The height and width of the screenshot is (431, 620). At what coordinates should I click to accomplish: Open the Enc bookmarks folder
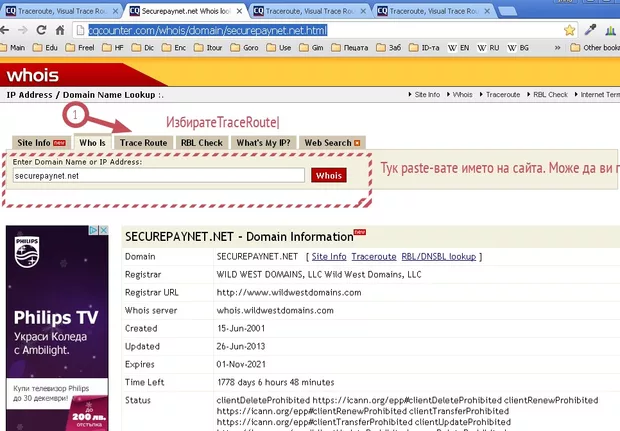(174, 48)
